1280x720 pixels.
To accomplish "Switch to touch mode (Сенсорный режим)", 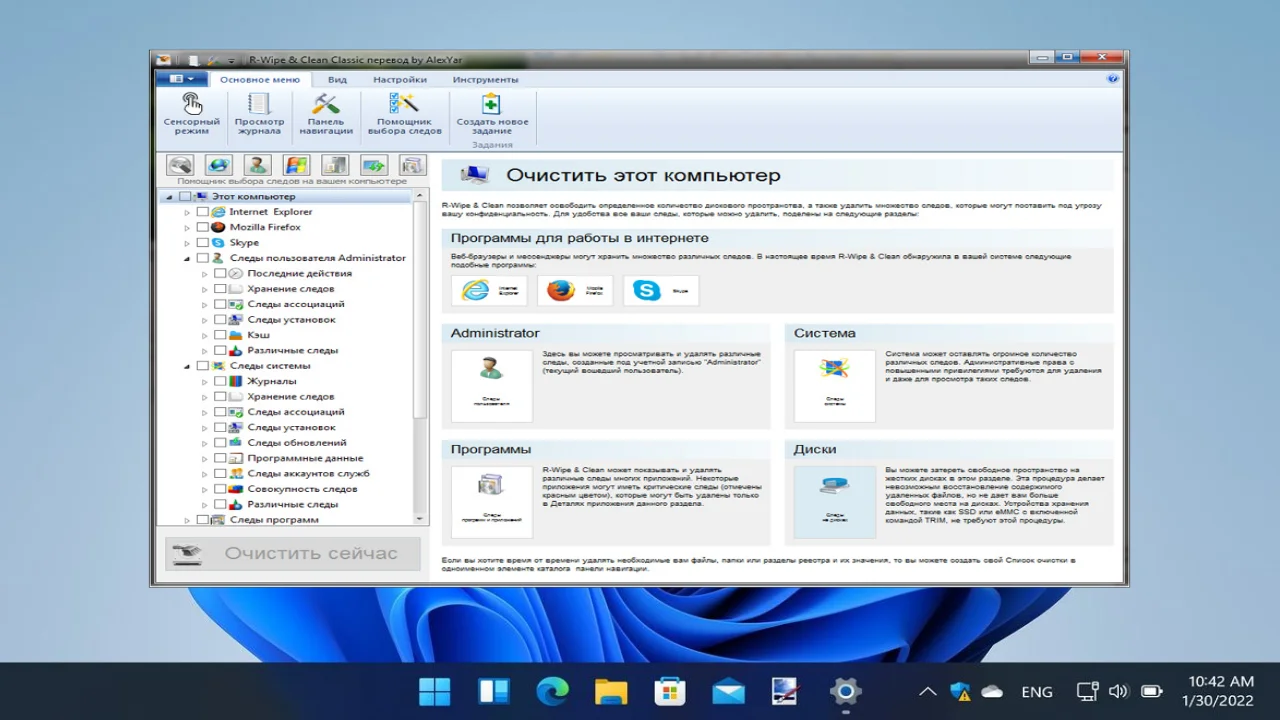I will tap(192, 114).
